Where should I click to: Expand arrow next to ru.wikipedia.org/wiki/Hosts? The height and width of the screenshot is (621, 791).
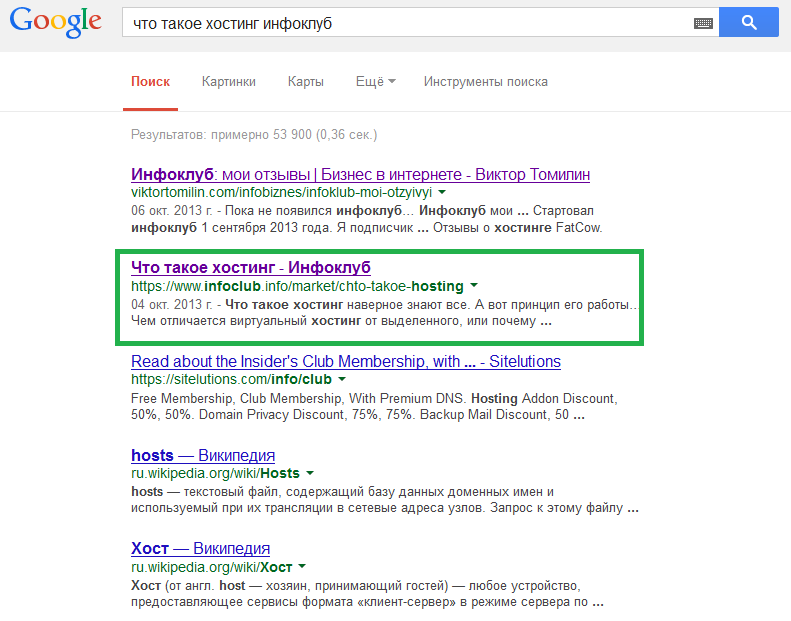pos(310,473)
